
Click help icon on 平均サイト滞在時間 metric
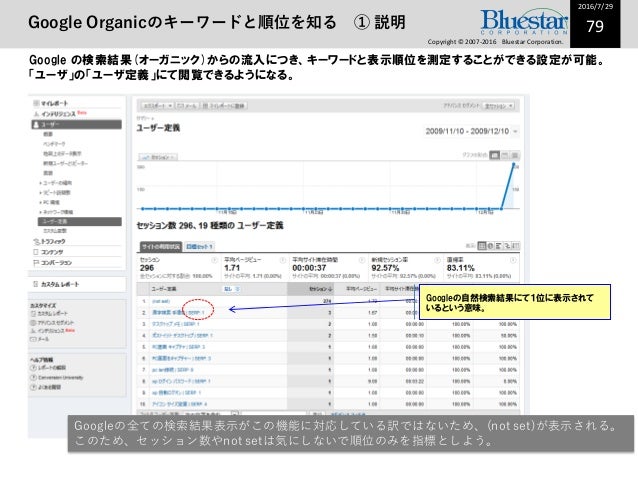(361, 260)
